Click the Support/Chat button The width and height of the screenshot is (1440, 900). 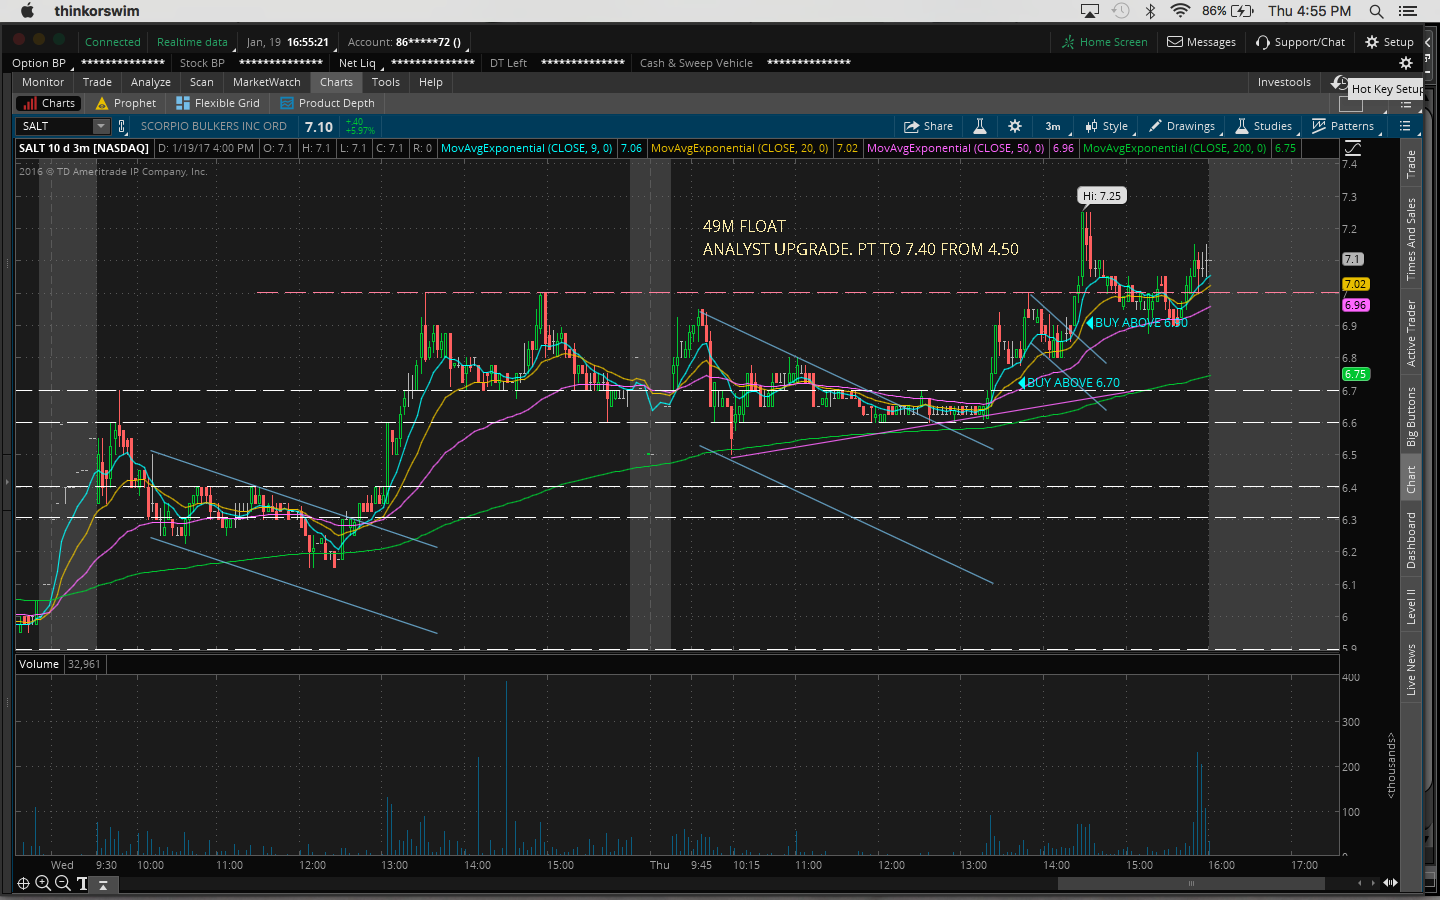pyautogui.click(x=1300, y=42)
